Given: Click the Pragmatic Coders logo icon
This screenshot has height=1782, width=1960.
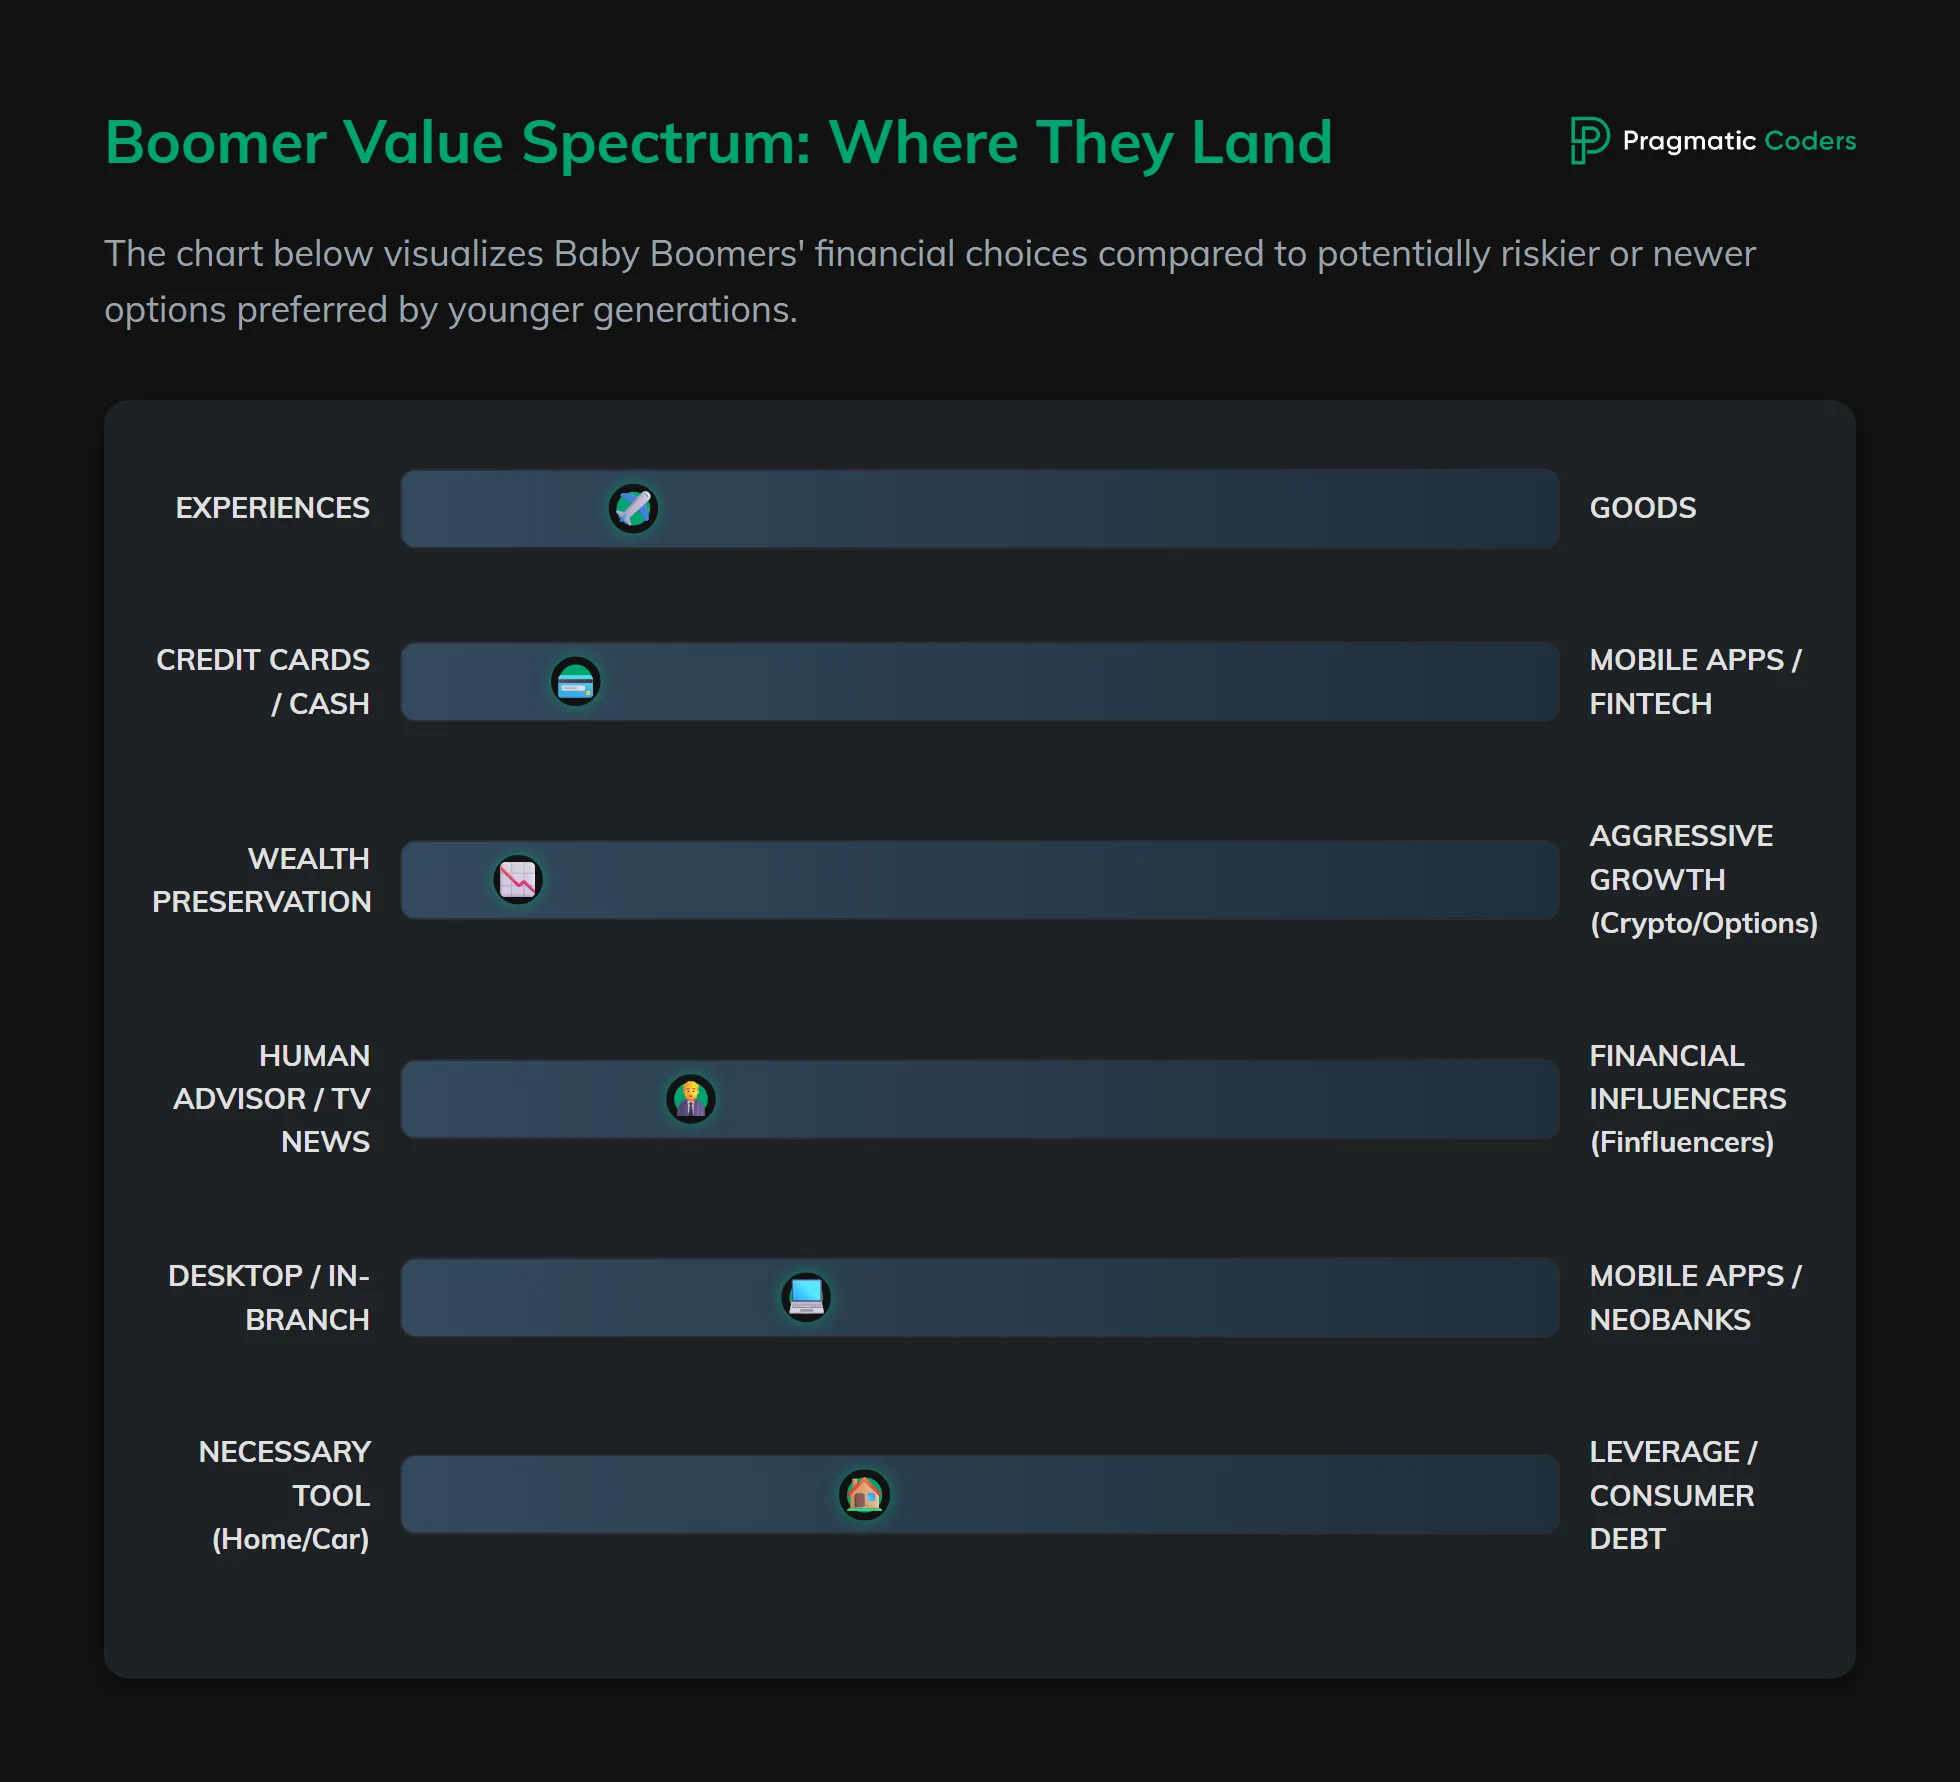Looking at the screenshot, I should (x=1588, y=140).
